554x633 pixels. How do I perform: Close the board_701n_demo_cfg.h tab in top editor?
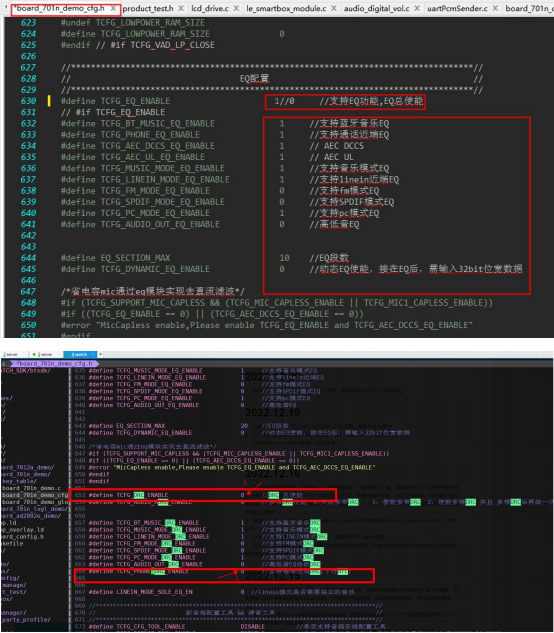pyautogui.click(x=113, y=8)
